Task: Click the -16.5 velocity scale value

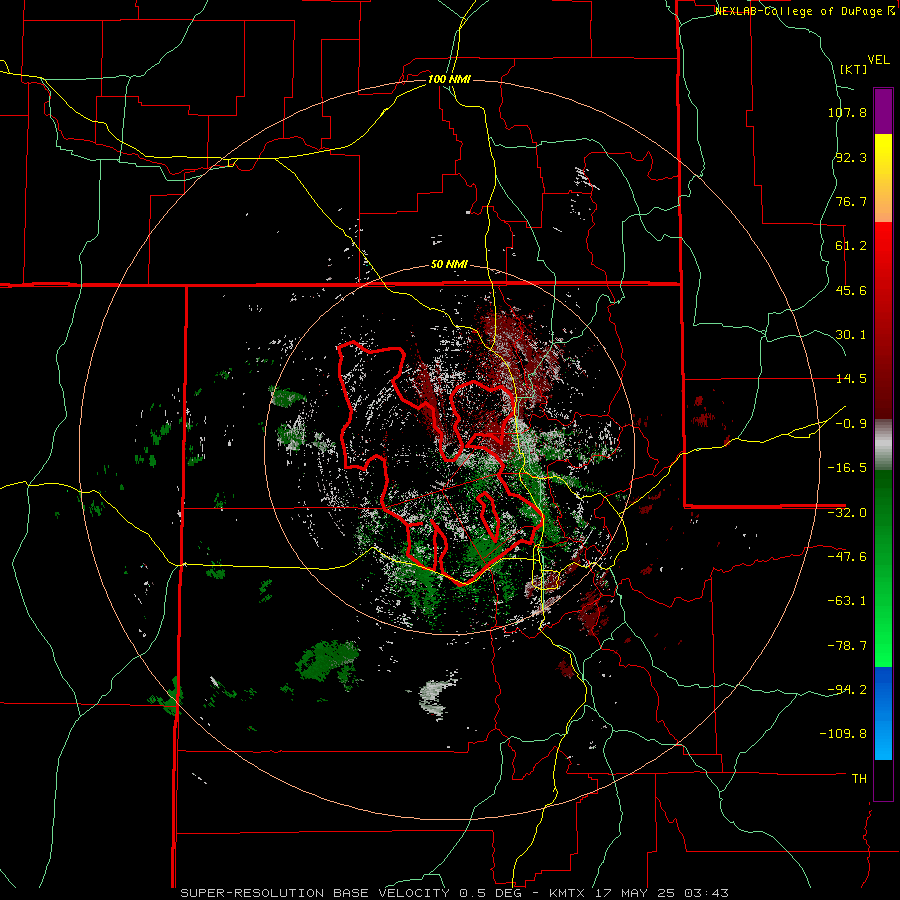Action: (847, 468)
